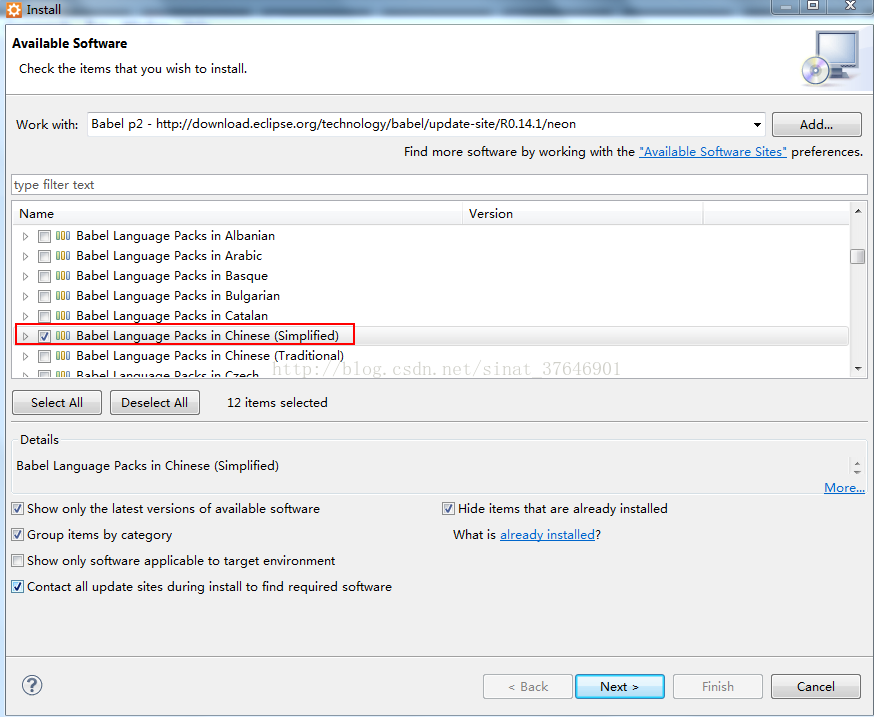The height and width of the screenshot is (717, 874).
Task: Click the Select All button
Action: coord(57,403)
